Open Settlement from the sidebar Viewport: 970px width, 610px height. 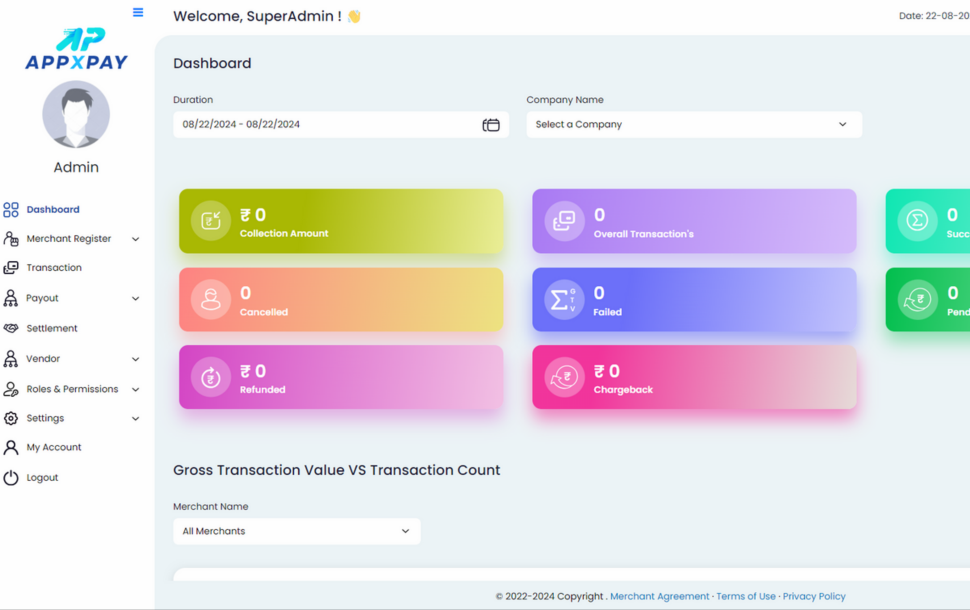tap(52, 328)
